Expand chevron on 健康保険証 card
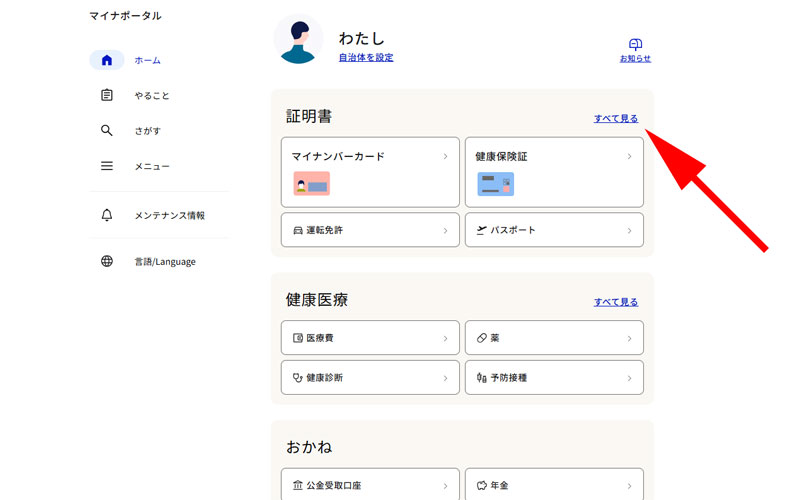 (x=629, y=156)
